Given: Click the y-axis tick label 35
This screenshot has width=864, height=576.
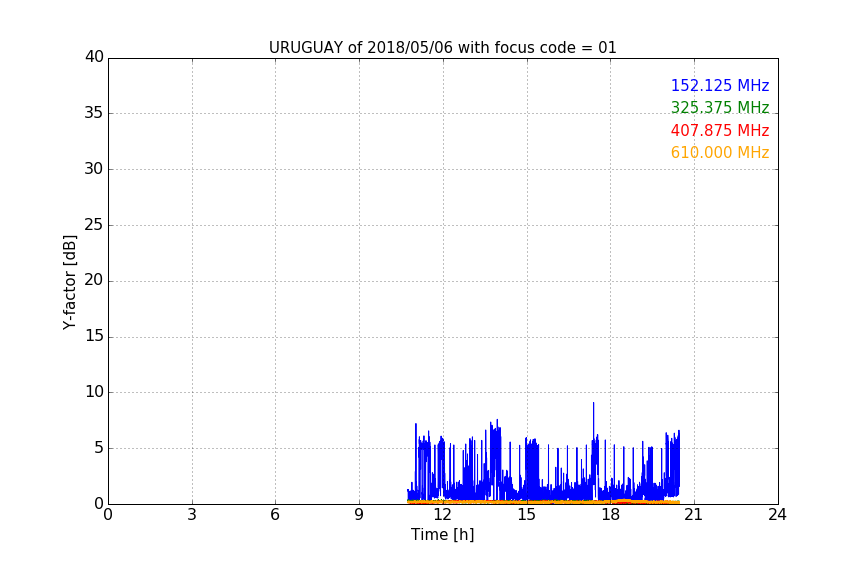Looking at the screenshot, I should click(94, 113).
